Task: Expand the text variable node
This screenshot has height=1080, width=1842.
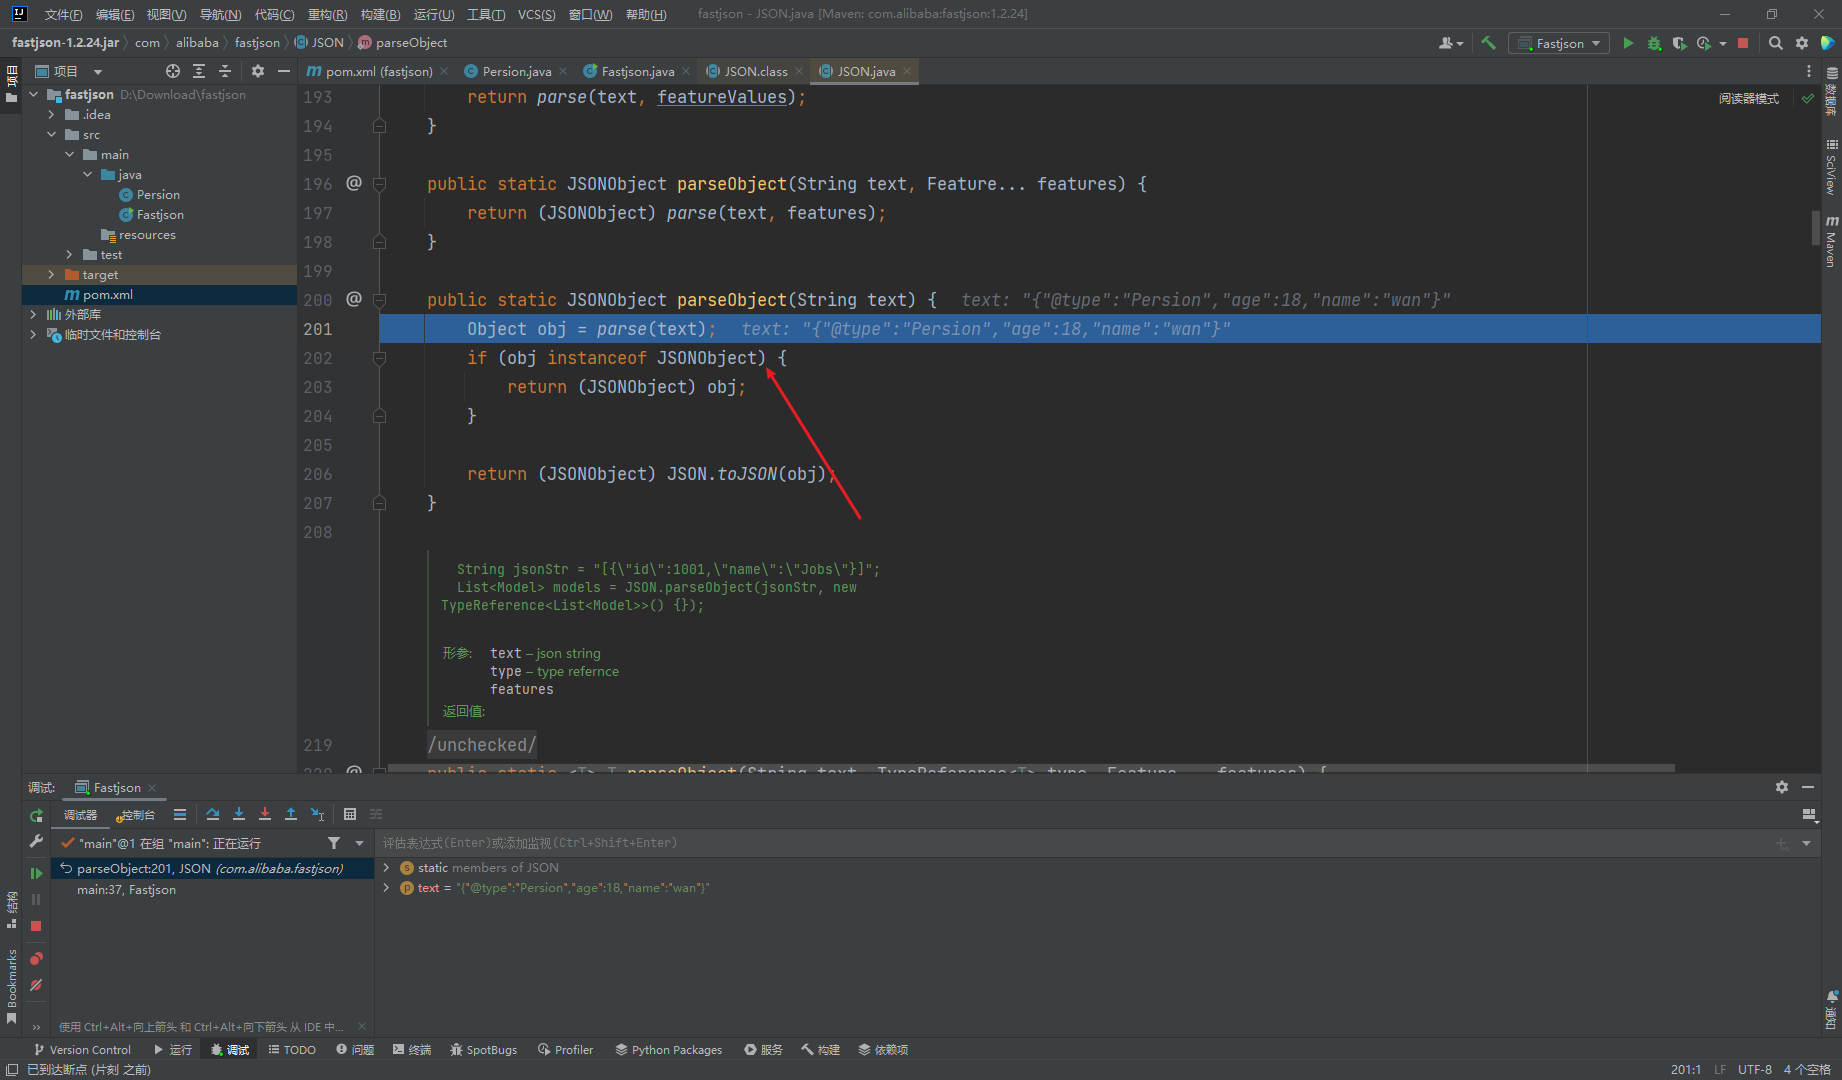Action: (x=386, y=888)
